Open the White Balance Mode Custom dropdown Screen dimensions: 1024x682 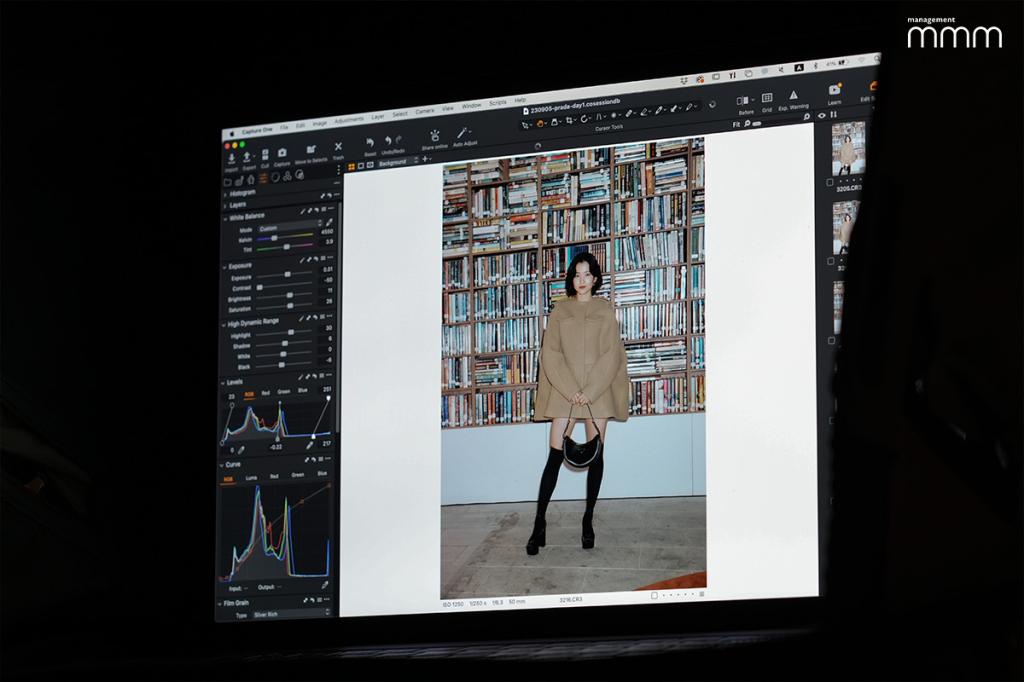pyautogui.click(x=289, y=226)
